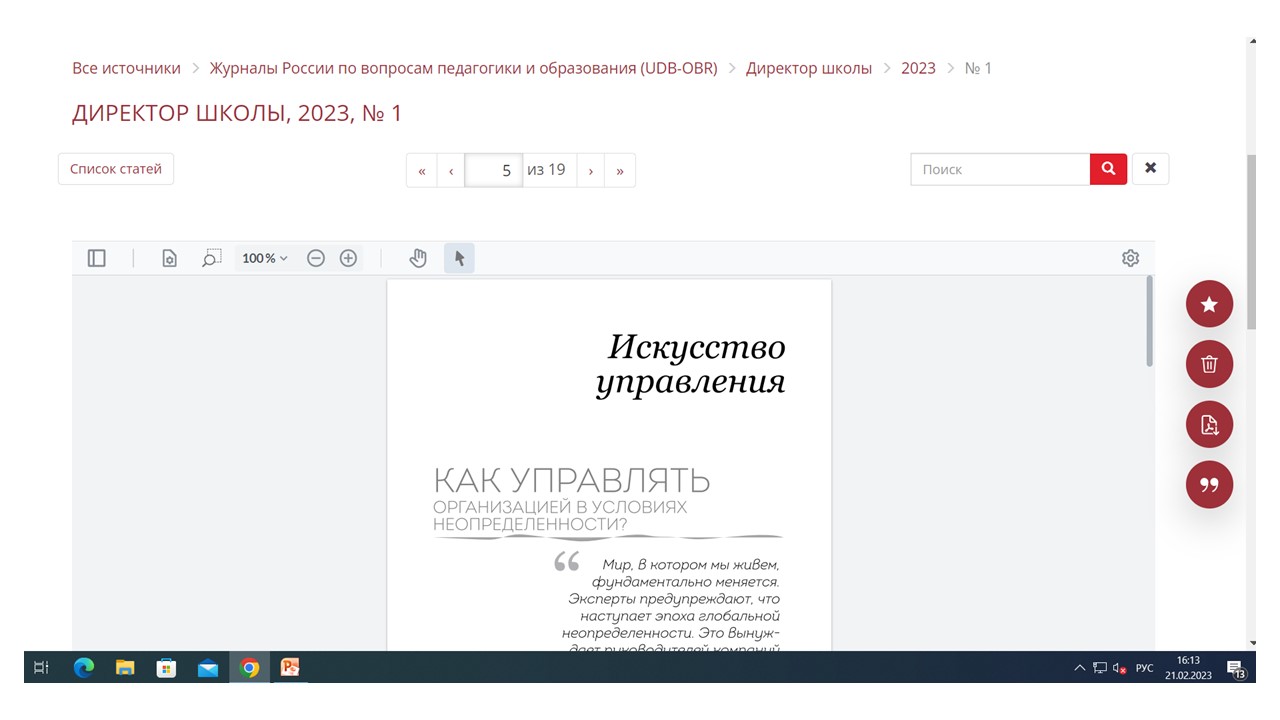This screenshot has width=1280, height=720.
Task: Download the PDF via round button
Action: [1209, 425]
